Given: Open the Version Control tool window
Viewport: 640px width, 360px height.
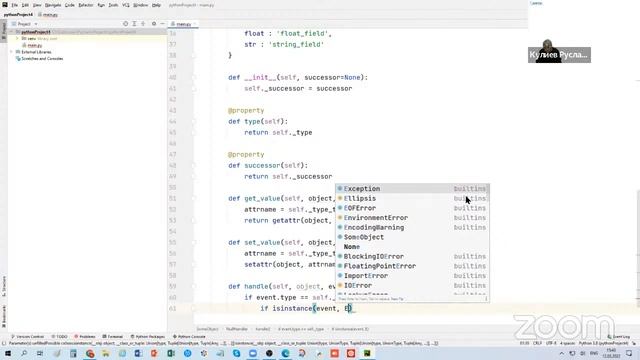Looking at the screenshot, I should point(27,337).
